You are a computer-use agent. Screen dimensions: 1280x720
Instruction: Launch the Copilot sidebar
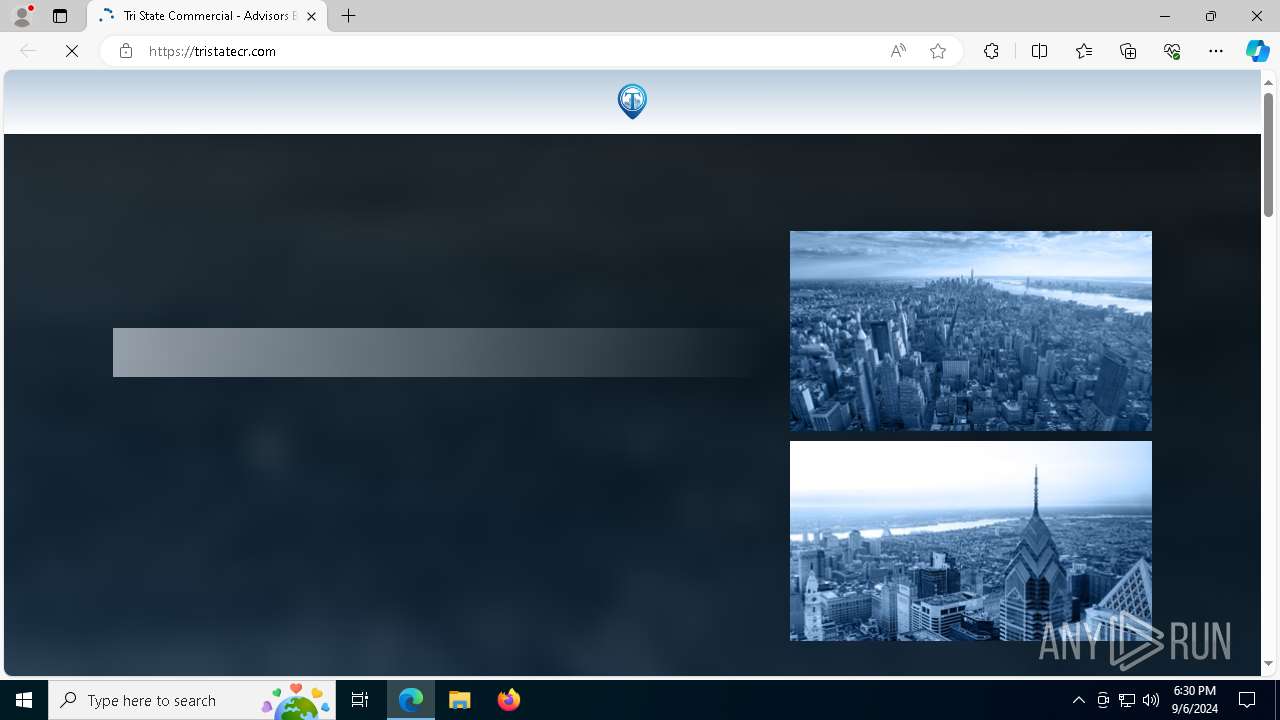(x=1257, y=51)
